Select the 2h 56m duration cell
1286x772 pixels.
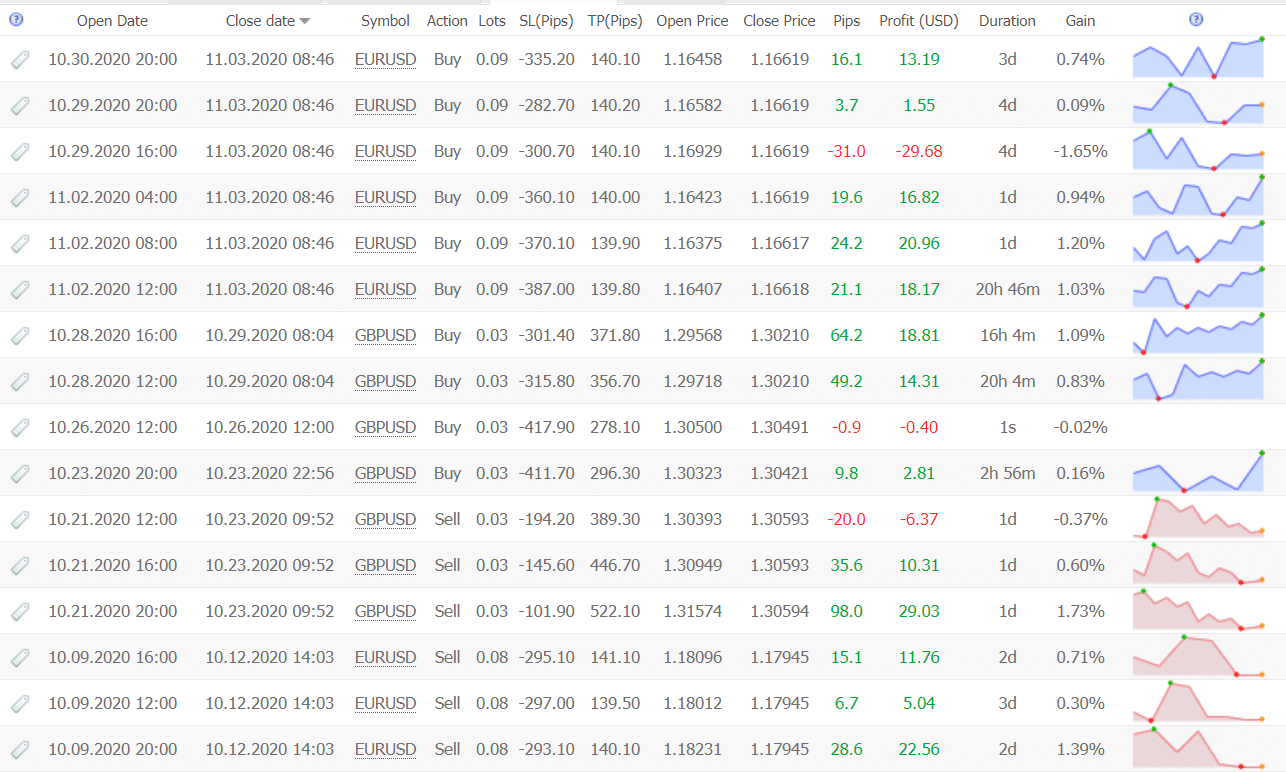tap(1007, 474)
